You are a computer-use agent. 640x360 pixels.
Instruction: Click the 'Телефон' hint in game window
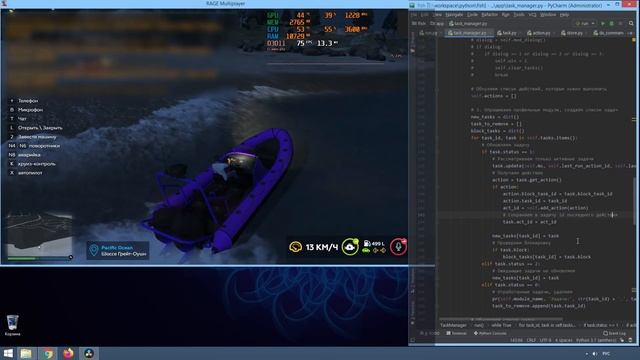click(x=28, y=100)
